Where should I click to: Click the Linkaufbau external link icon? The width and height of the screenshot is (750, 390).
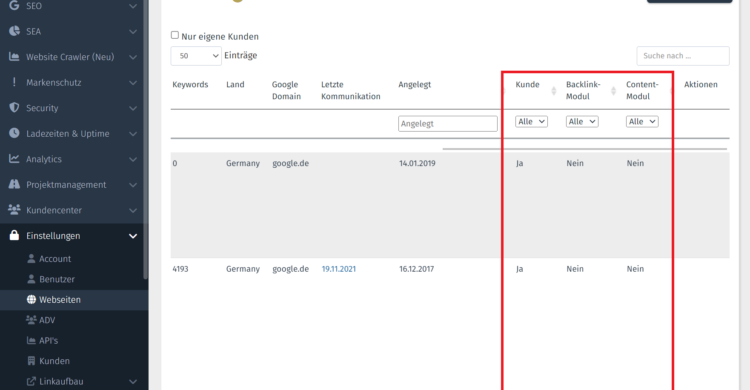pyautogui.click(x=31, y=381)
